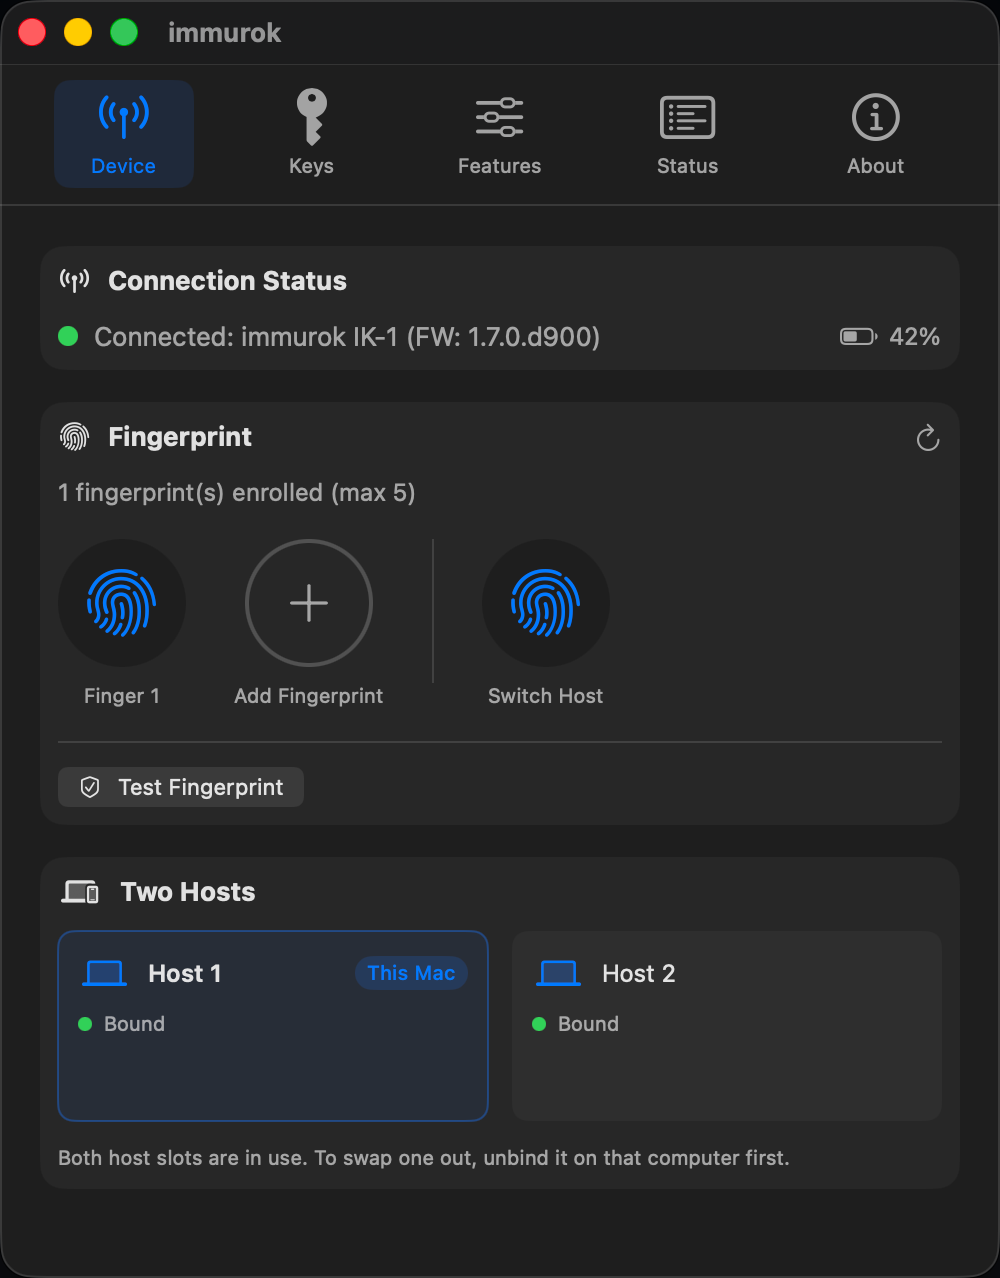Screen dimensions: 1000x1278
Task: Click the Two Hosts devices icon
Action: point(80,892)
